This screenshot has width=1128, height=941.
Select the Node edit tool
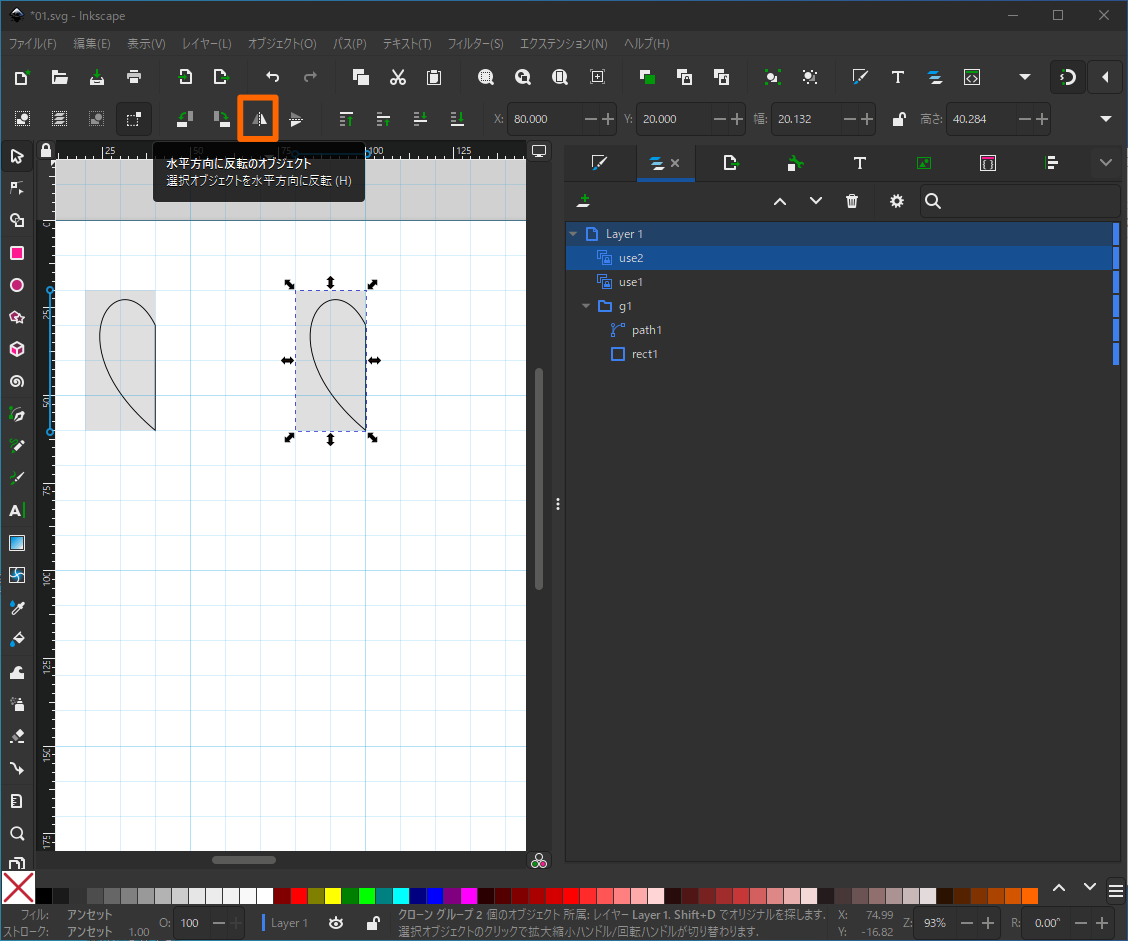pos(17,188)
